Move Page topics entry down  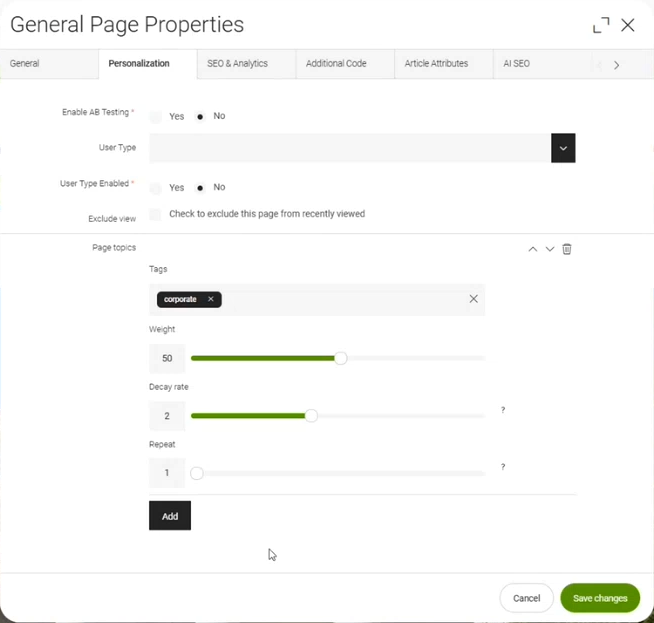click(x=550, y=249)
